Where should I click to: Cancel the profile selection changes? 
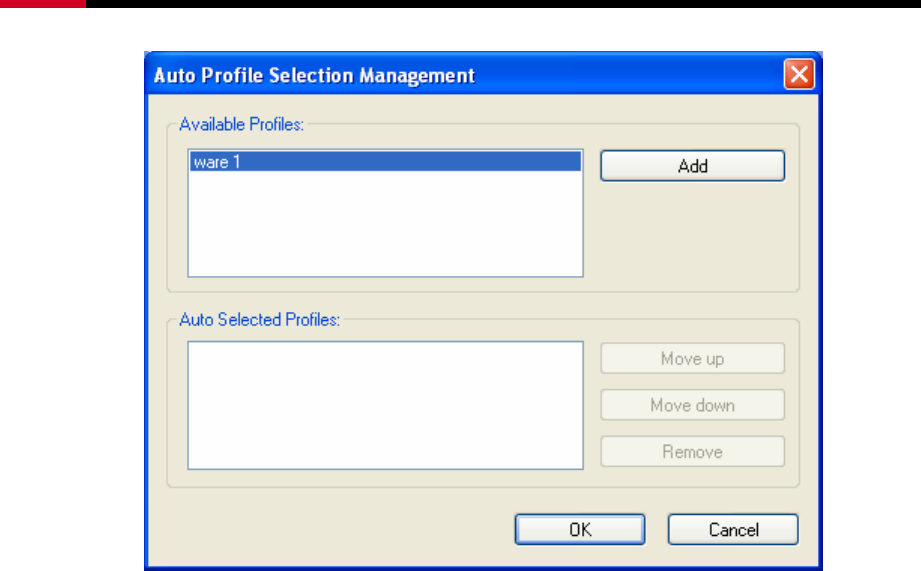[733, 529]
